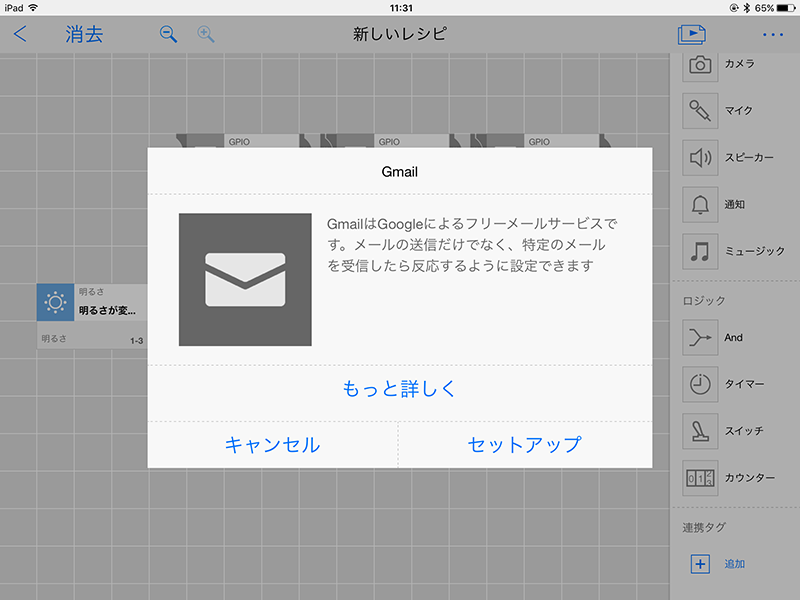Zoom out the recipe canvas

point(169,34)
